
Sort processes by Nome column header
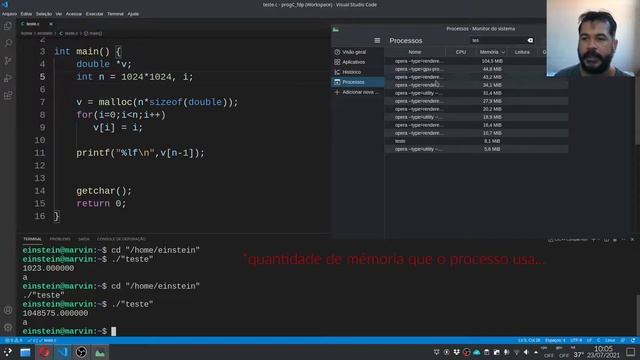click(415, 52)
